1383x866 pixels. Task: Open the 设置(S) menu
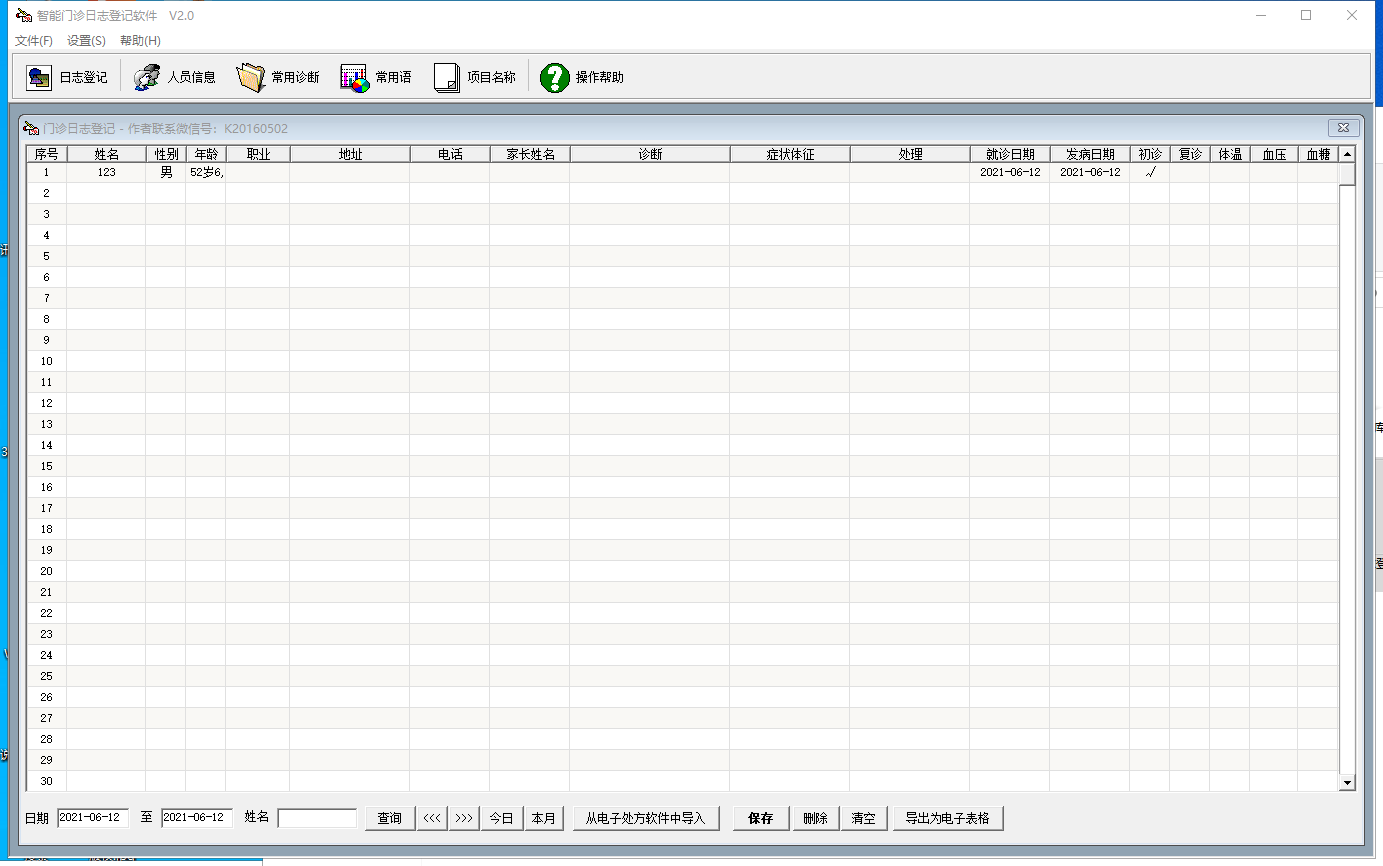pyautogui.click(x=86, y=41)
